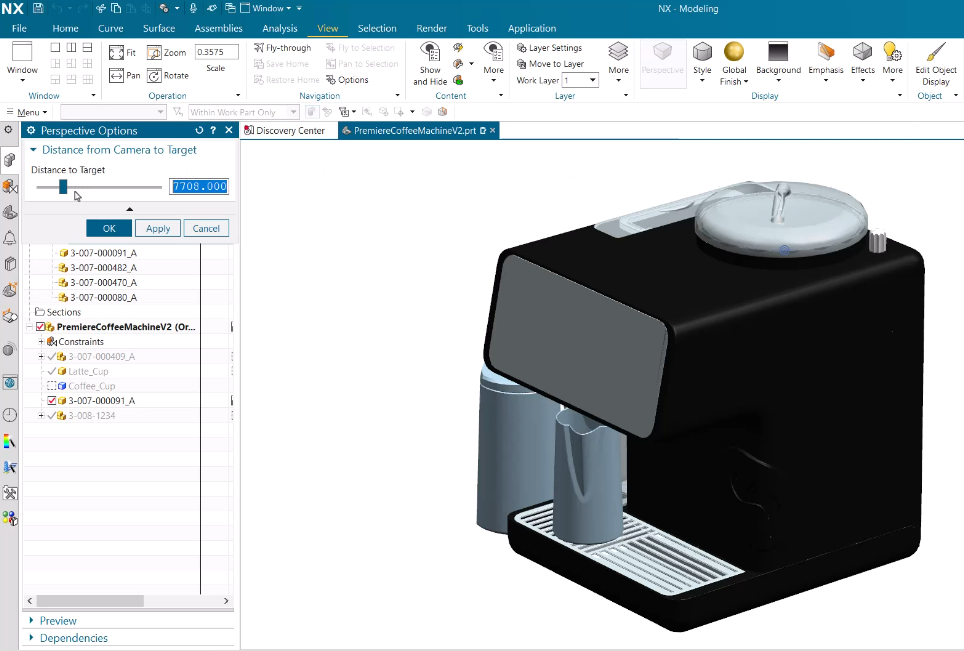This screenshot has height=651, width=964.
Task: Activate the Rotate view tool
Action: point(154,75)
